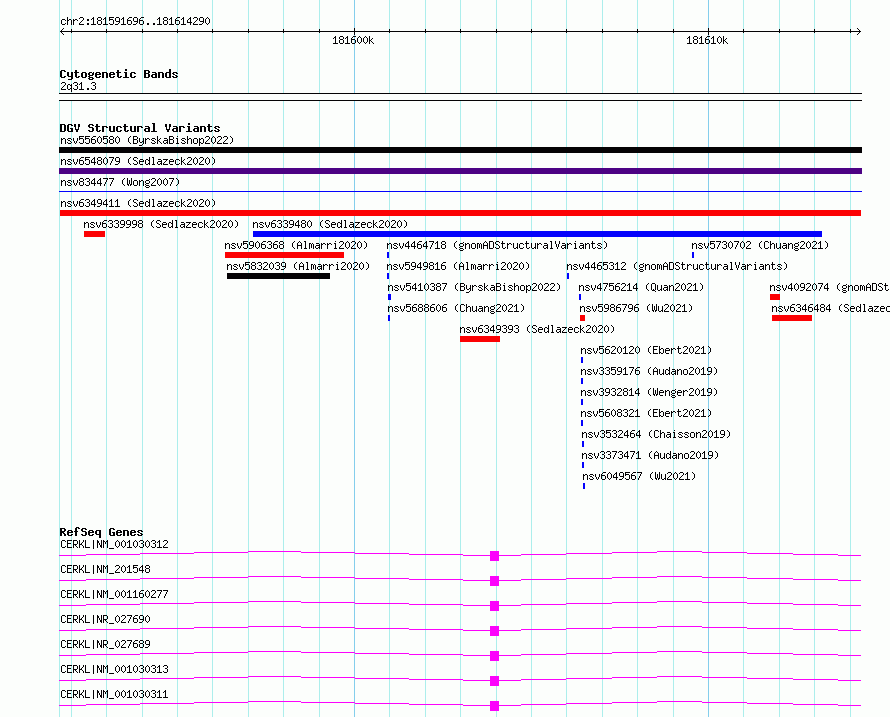Click the nsv5986796 (Wu2021) label

click(636, 308)
